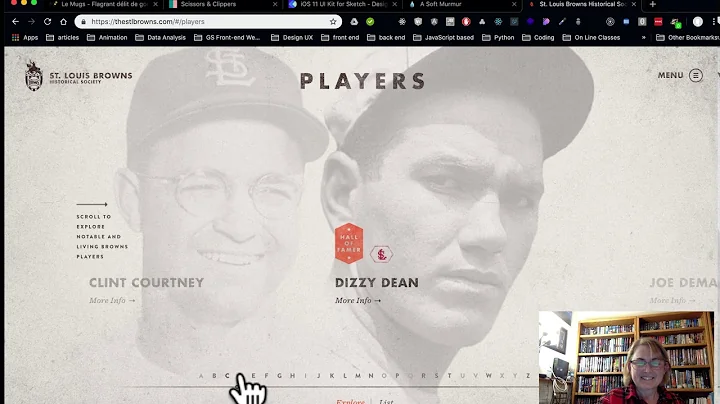Click the Clint Courtney player name
Image resolution: width=720 pixels, height=404 pixels.
point(146,282)
